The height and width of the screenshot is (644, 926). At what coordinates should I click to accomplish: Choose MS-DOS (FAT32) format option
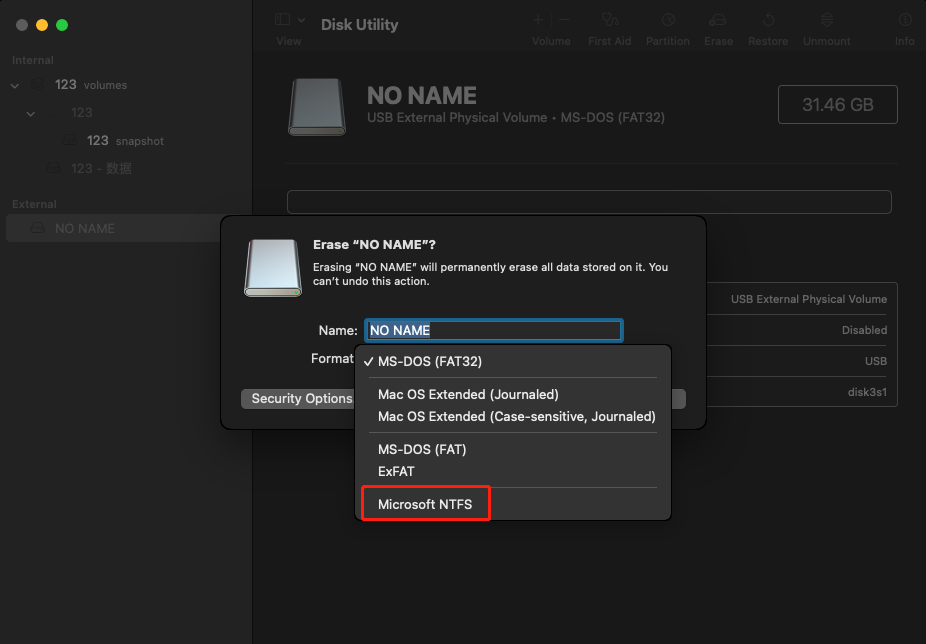point(429,362)
